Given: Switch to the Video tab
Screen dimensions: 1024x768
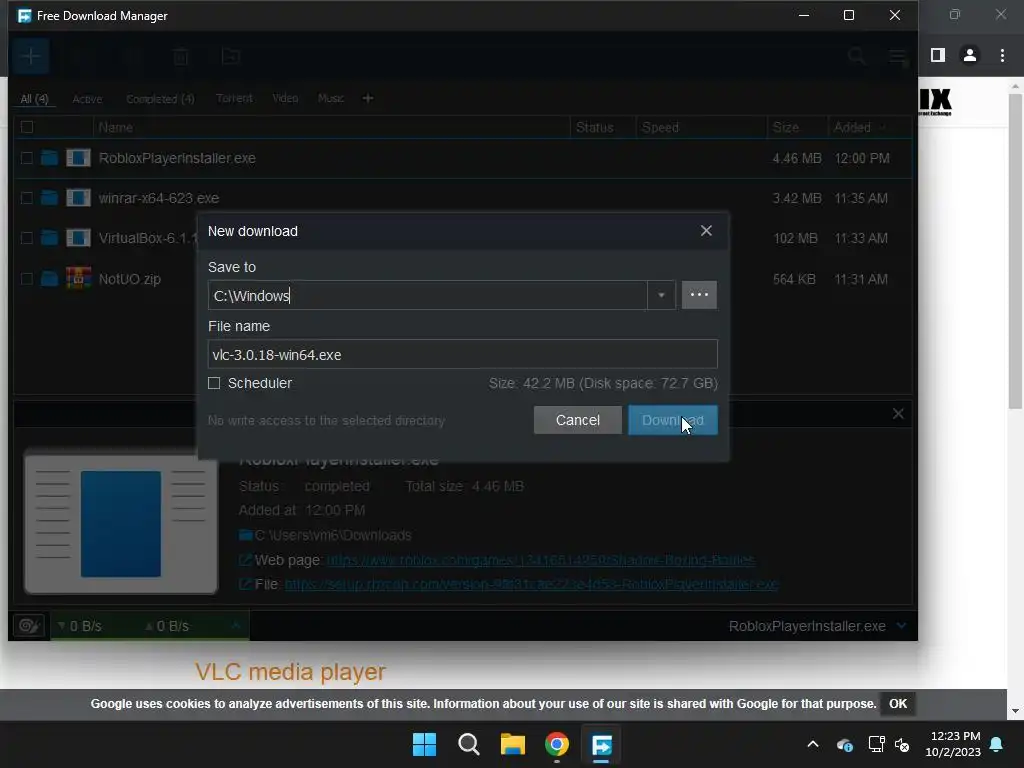Looking at the screenshot, I should 285,98.
